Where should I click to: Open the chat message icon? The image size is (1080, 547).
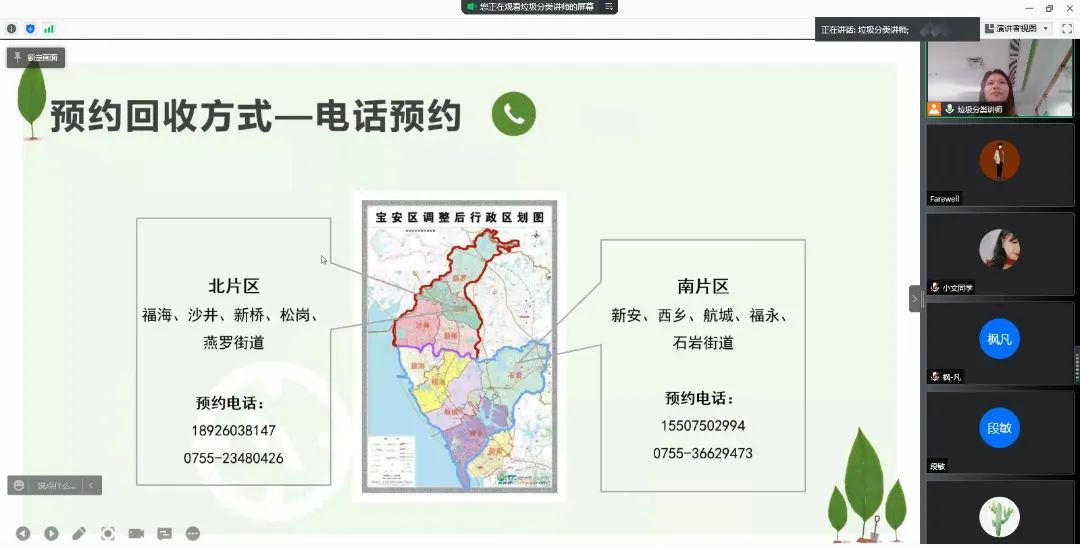click(164, 534)
